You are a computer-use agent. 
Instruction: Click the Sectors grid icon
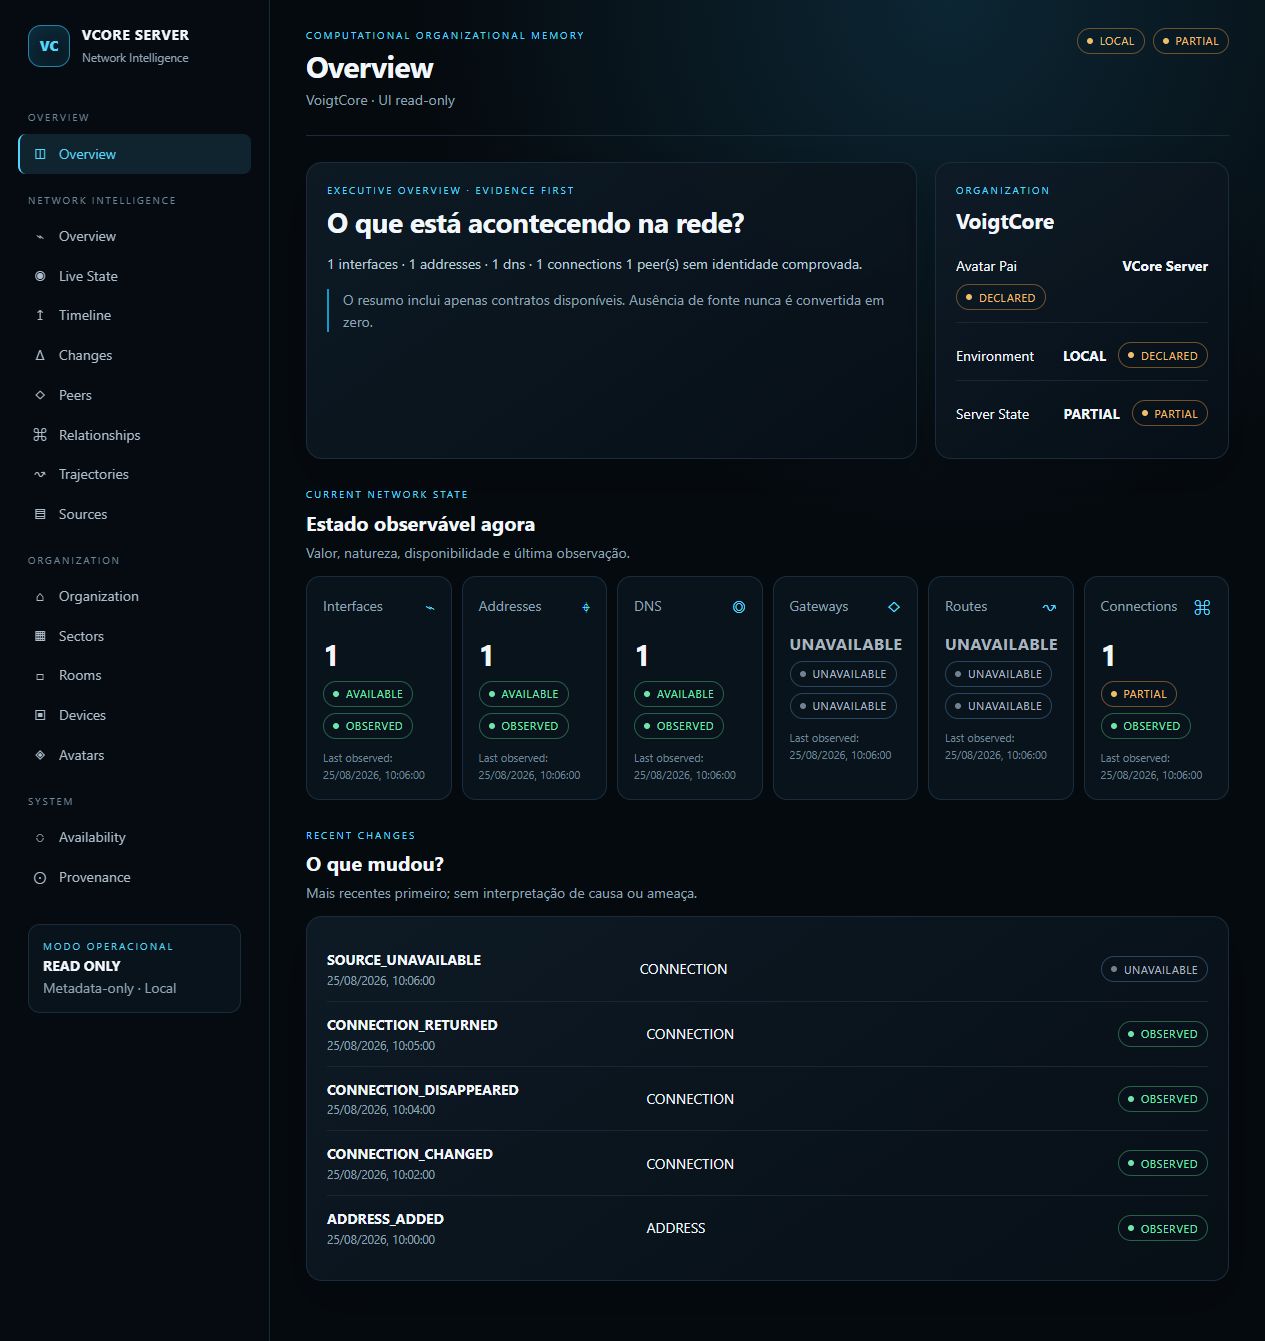(40, 636)
